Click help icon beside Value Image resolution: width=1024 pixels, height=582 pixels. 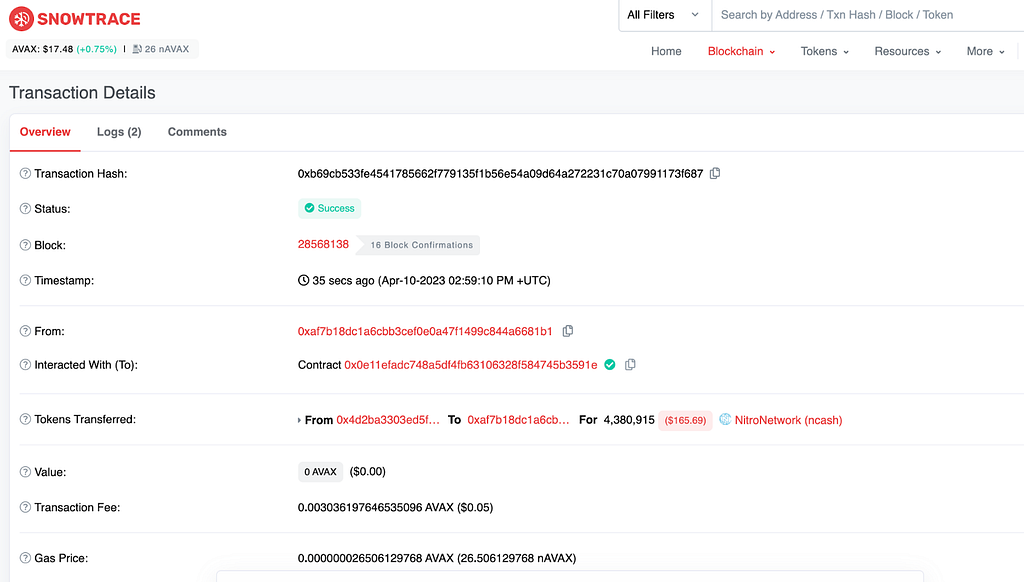pyautogui.click(x=25, y=472)
